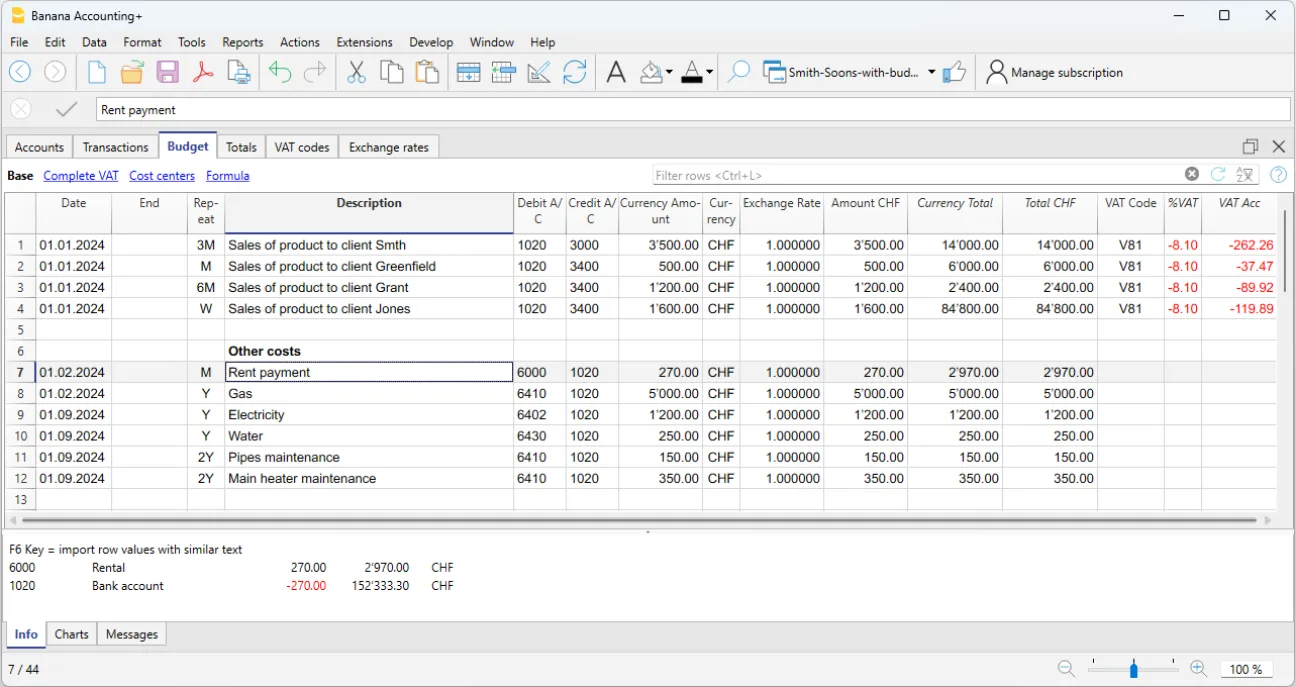Click the Recalculate refresh icon in the toolbar
The height and width of the screenshot is (687, 1296).
[574, 72]
